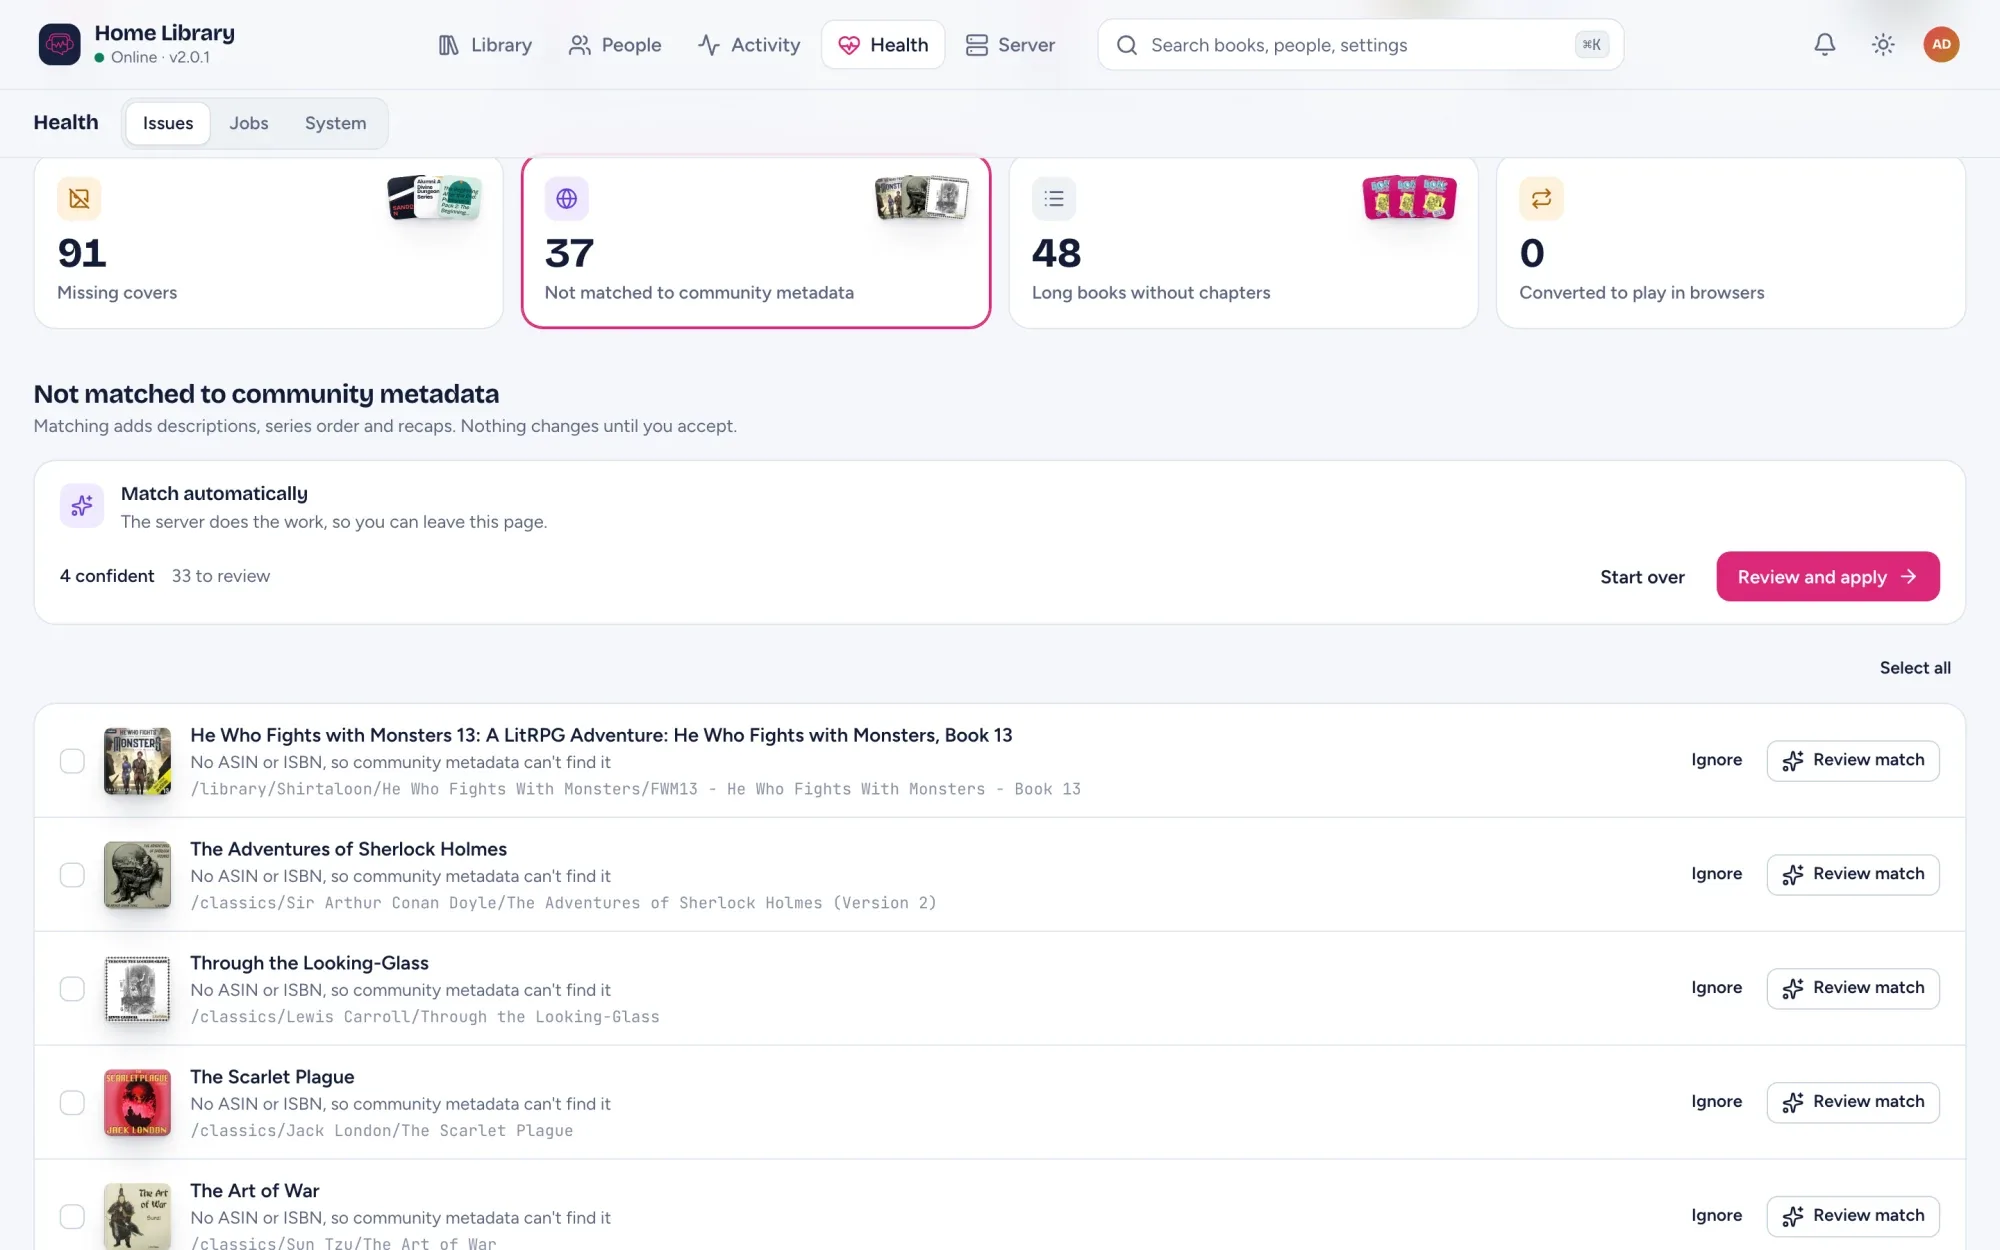Image resolution: width=2000 pixels, height=1250 pixels.
Task: Toggle the light theme sun icon
Action: 1883,44
